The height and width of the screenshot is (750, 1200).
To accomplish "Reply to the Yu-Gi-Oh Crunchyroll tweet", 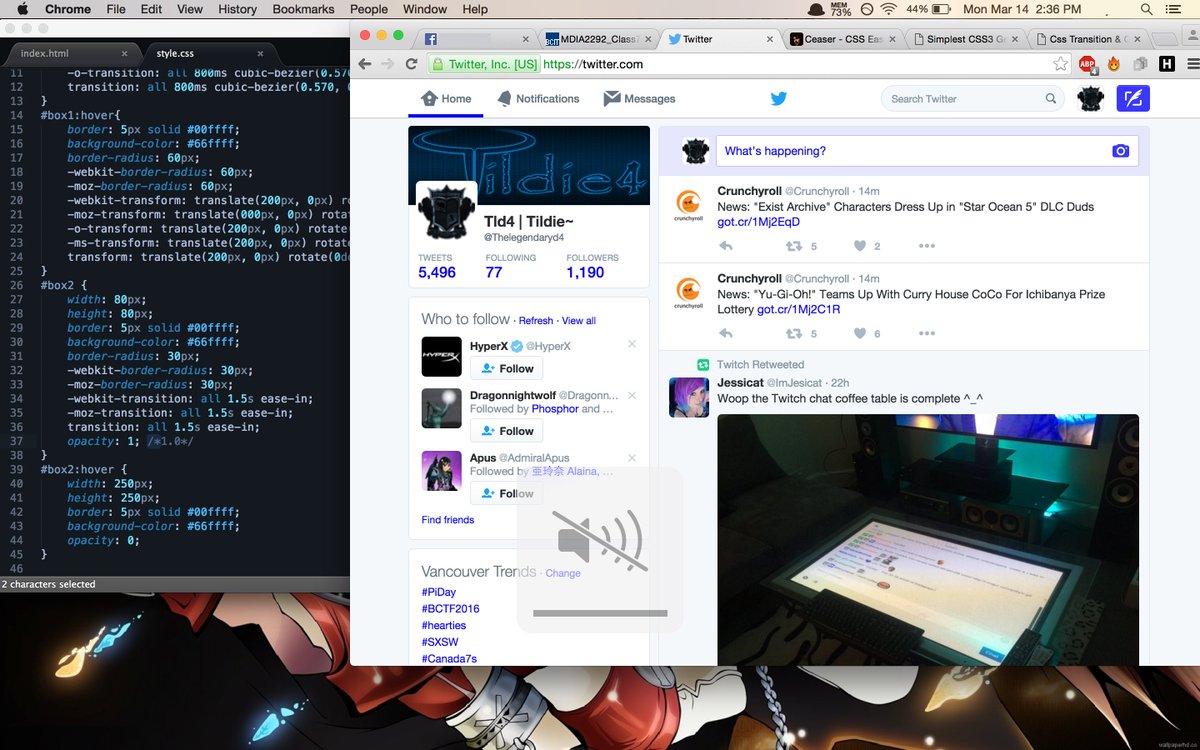I will (x=726, y=334).
